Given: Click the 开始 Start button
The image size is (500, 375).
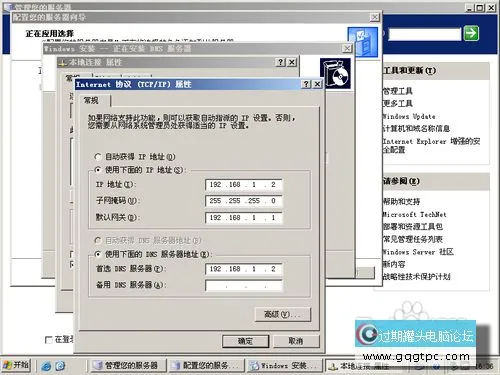Looking at the screenshot, I should click(16, 365).
